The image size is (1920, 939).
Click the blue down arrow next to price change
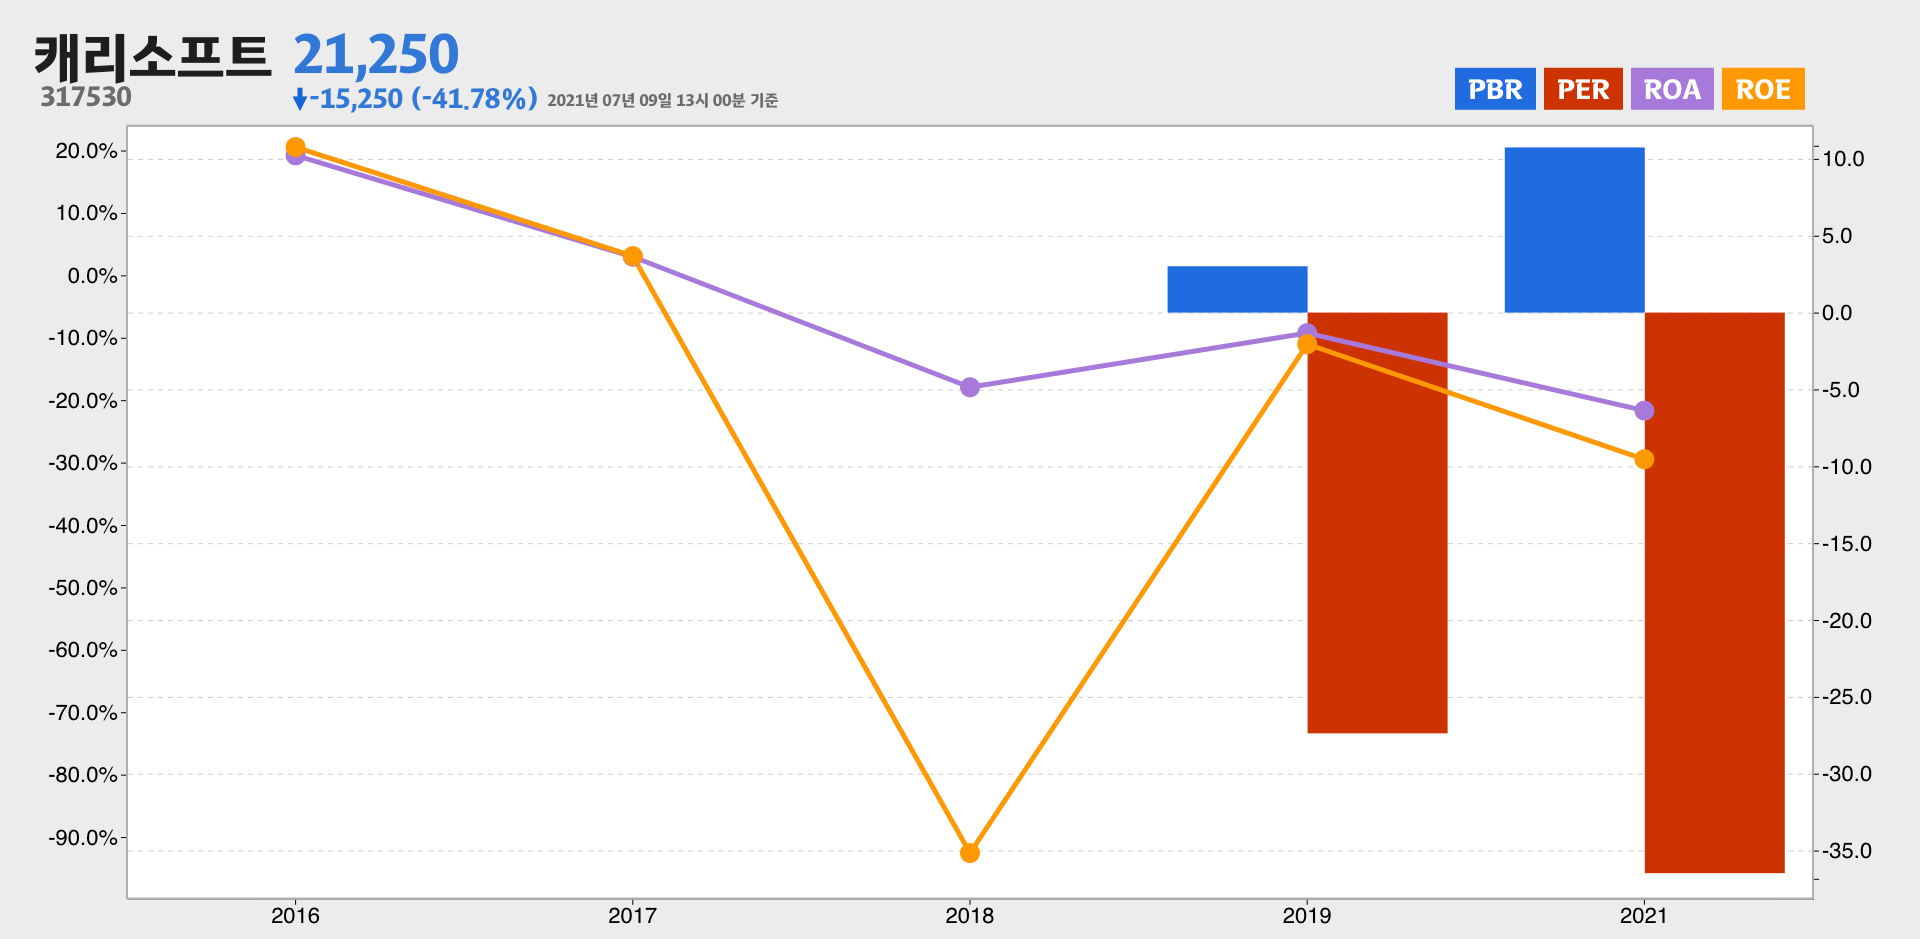coord(299,99)
